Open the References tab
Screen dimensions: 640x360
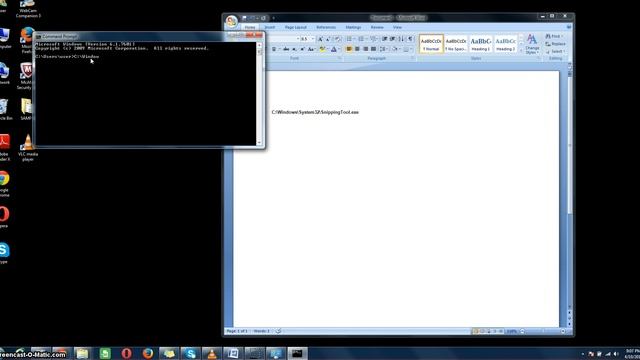[326, 27]
